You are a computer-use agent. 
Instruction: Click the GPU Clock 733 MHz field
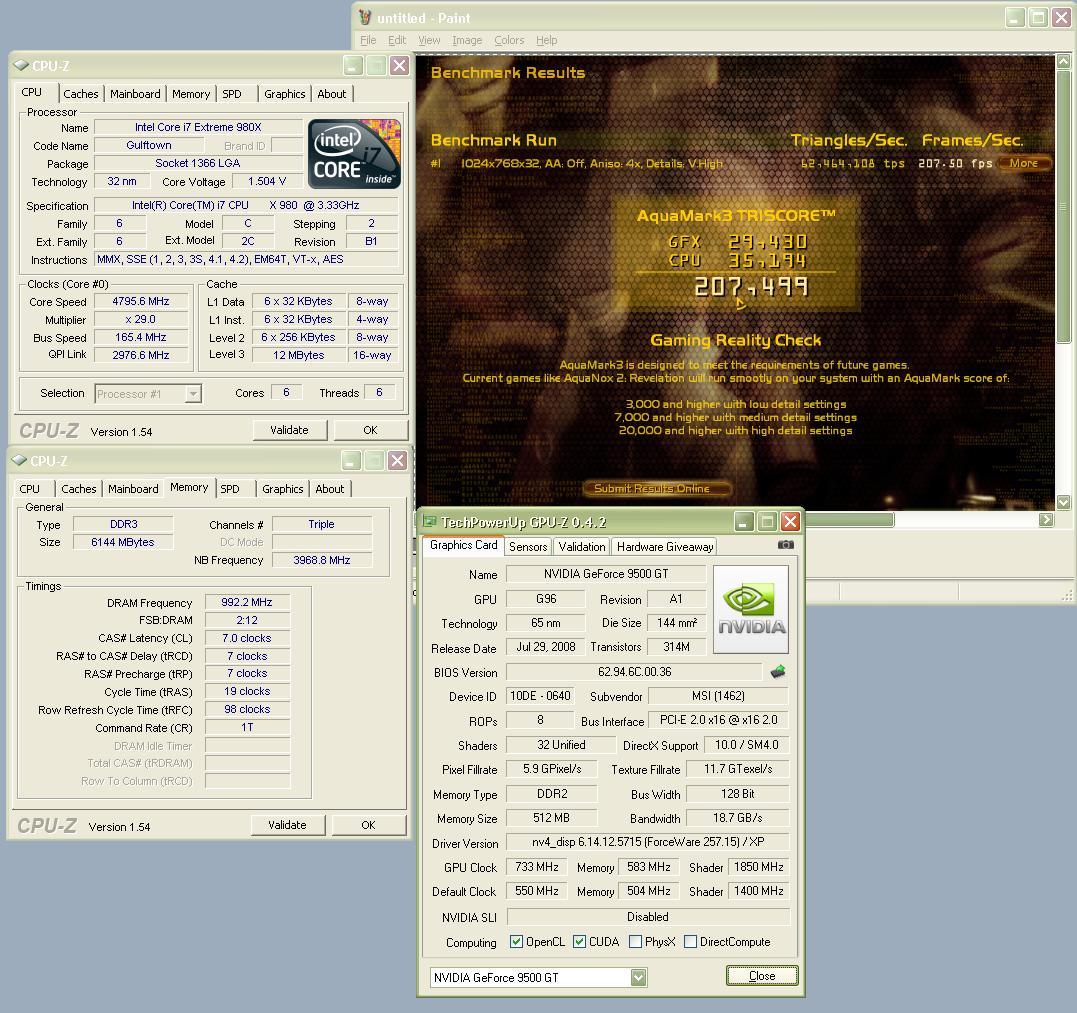[x=536, y=867]
